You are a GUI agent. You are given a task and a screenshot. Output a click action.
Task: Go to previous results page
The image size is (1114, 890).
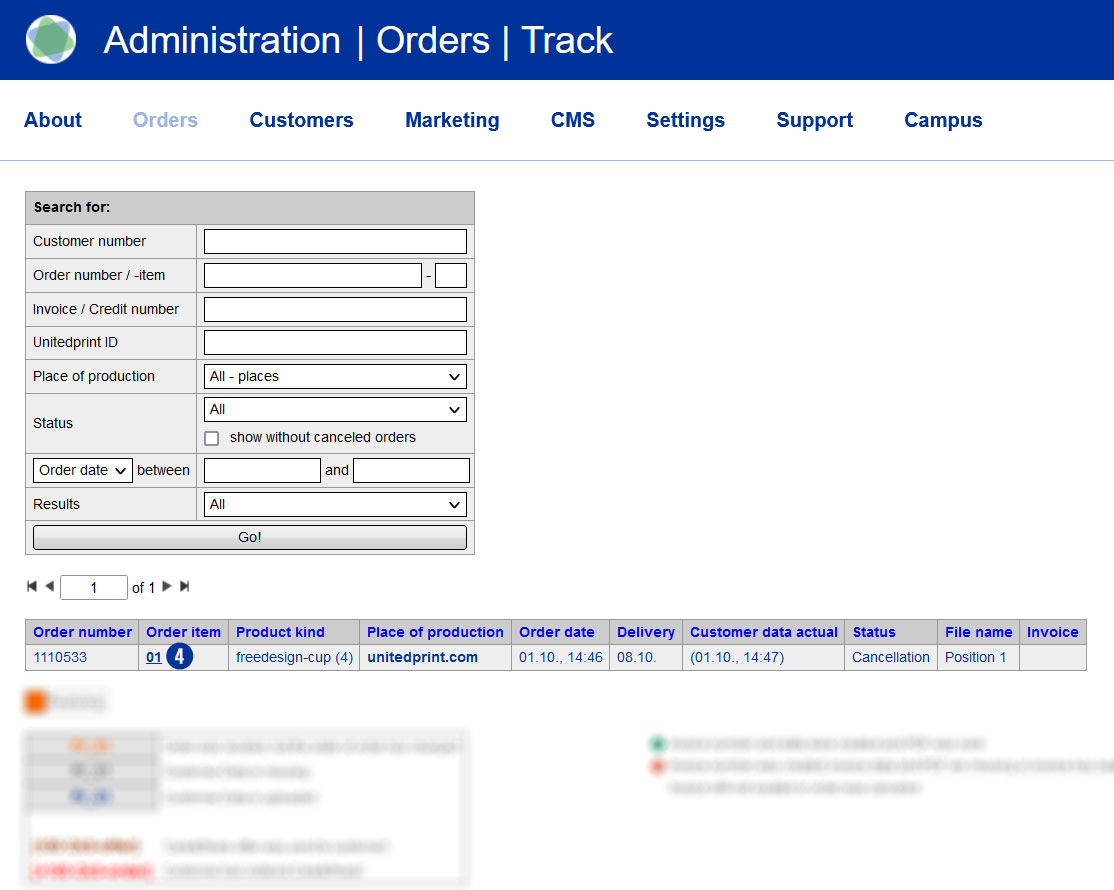tap(49, 587)
